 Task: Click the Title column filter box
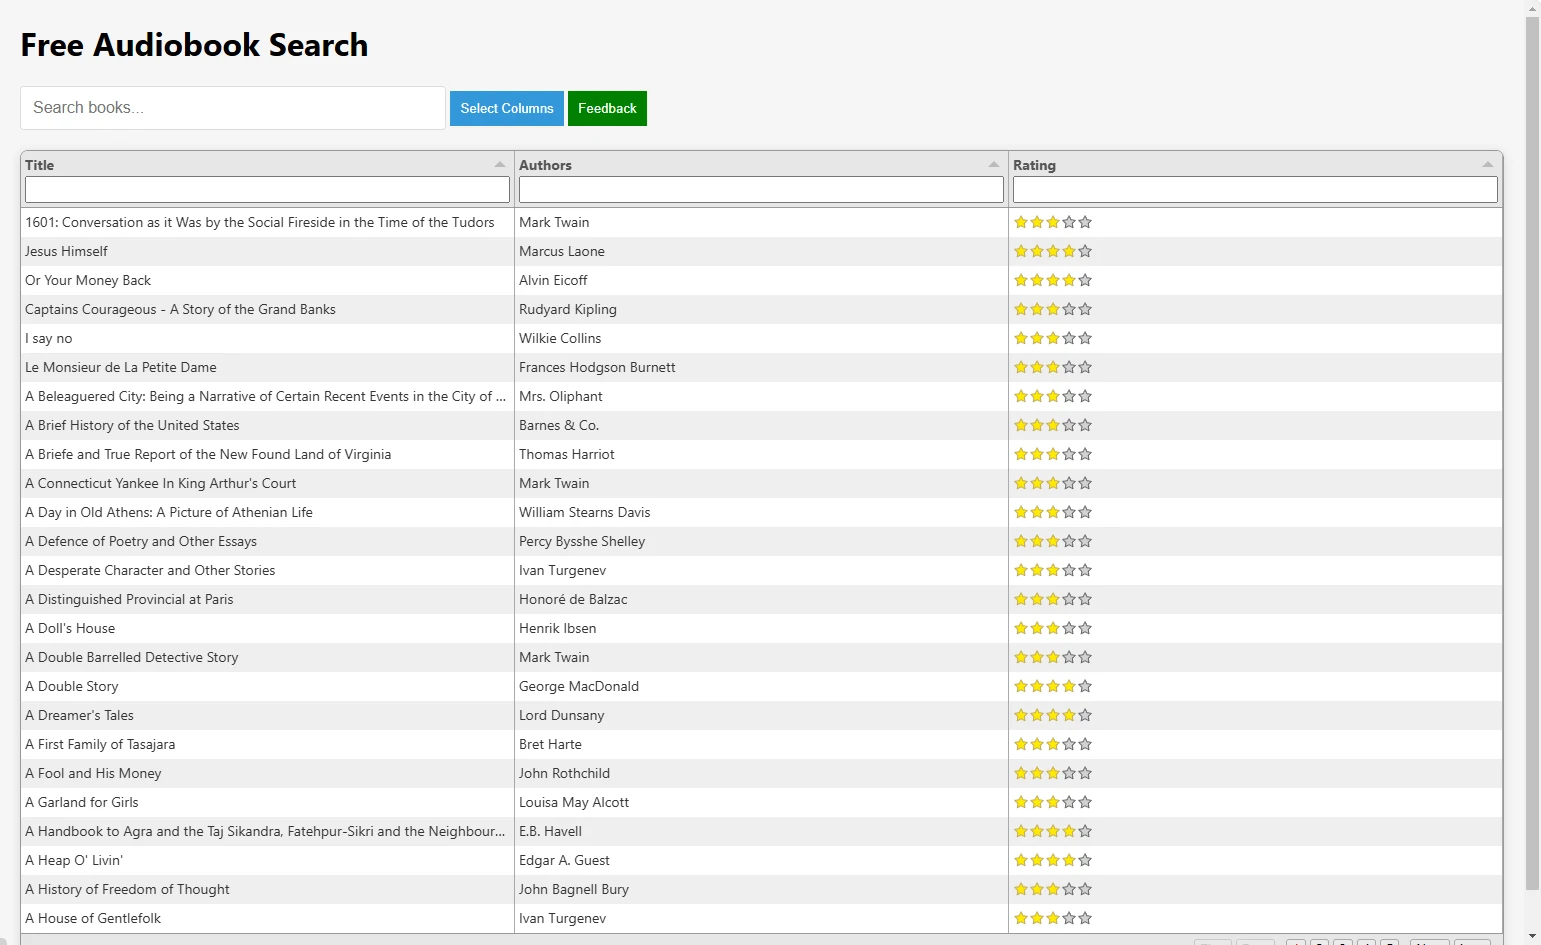coord(267,190)
